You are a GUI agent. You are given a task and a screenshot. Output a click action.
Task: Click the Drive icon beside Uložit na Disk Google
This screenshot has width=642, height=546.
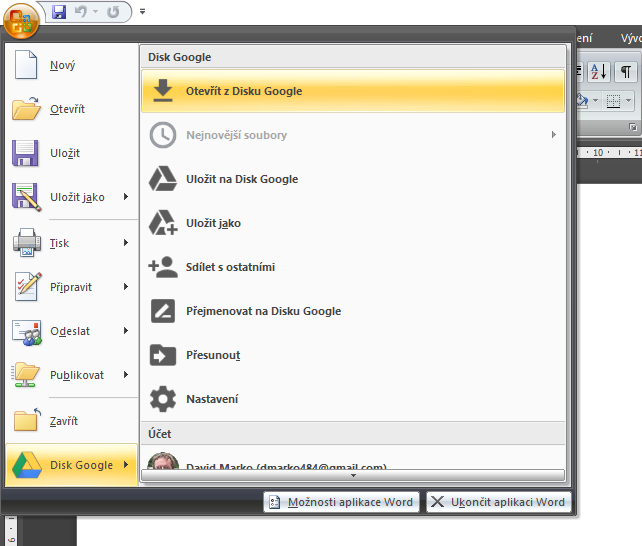tap(163, 179)
